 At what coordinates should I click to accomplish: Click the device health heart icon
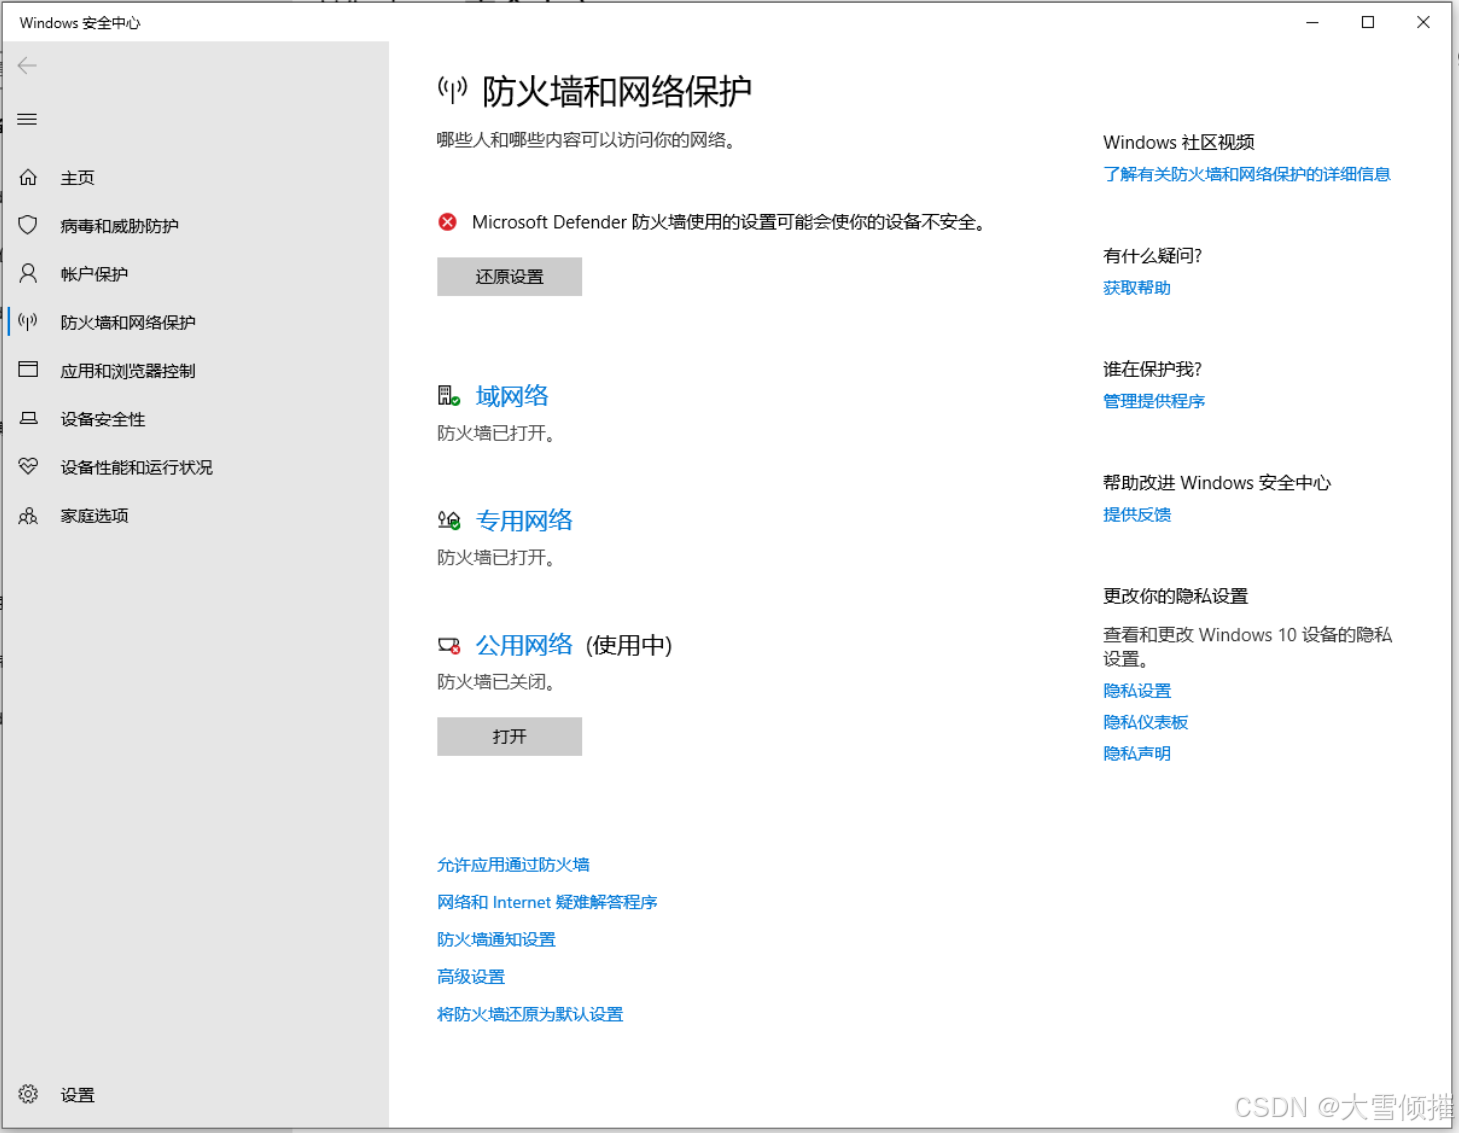click(28, 466)
